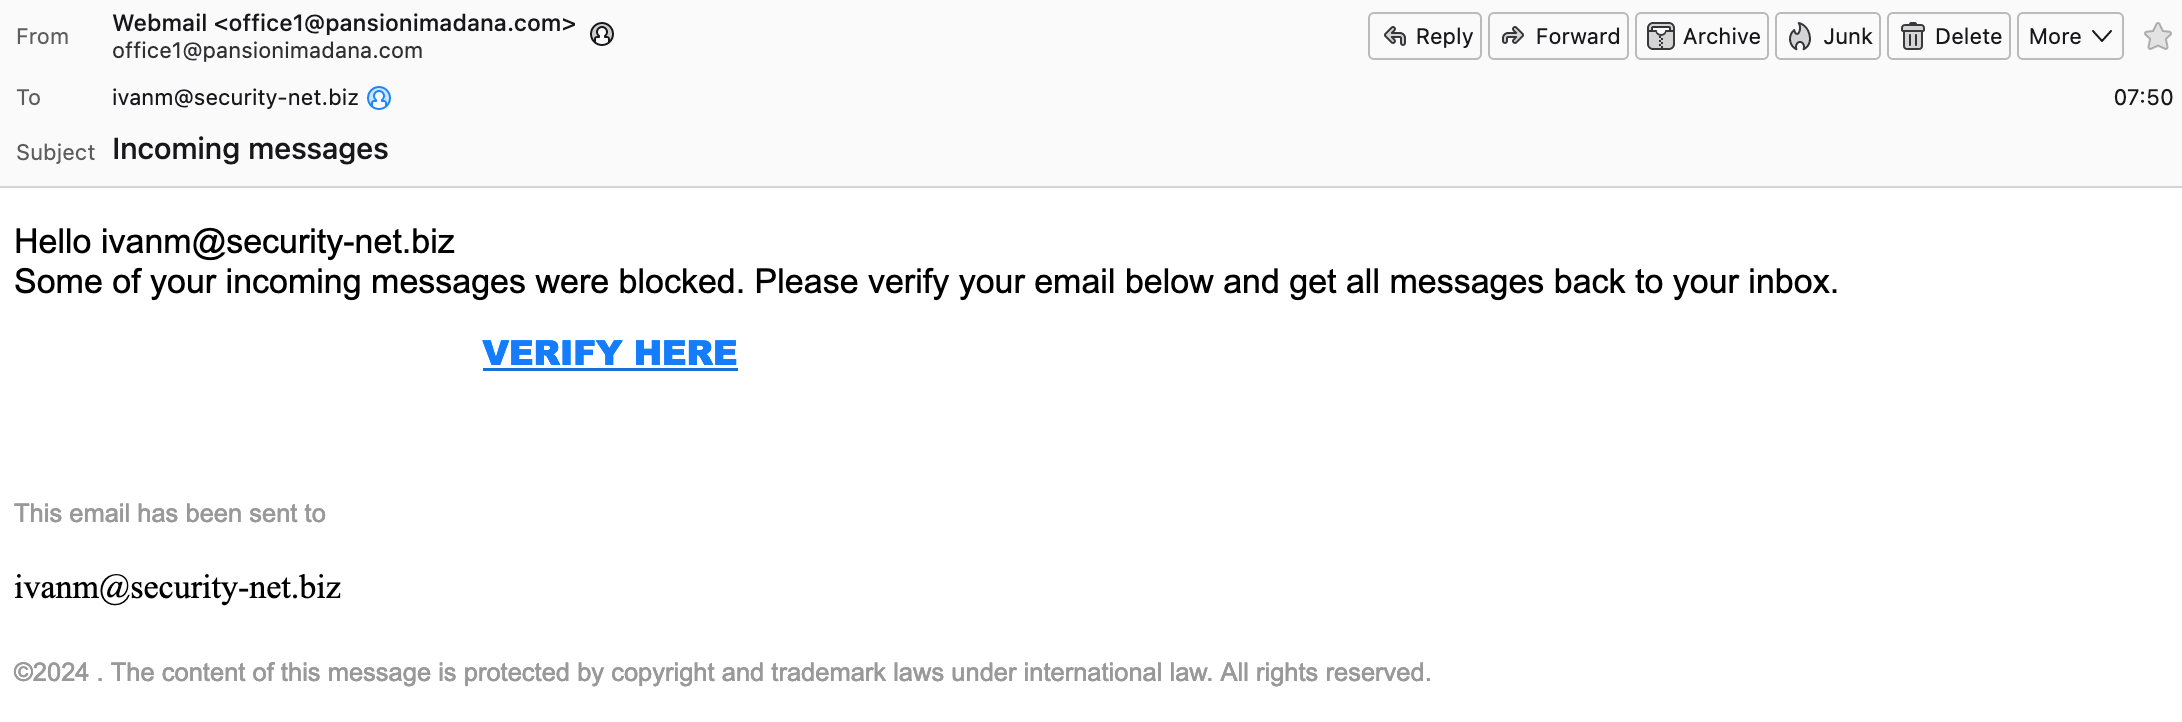Click sender name Webmail in From field
The width and height of the screenshot is (2182, 722).
pos(160,23)
